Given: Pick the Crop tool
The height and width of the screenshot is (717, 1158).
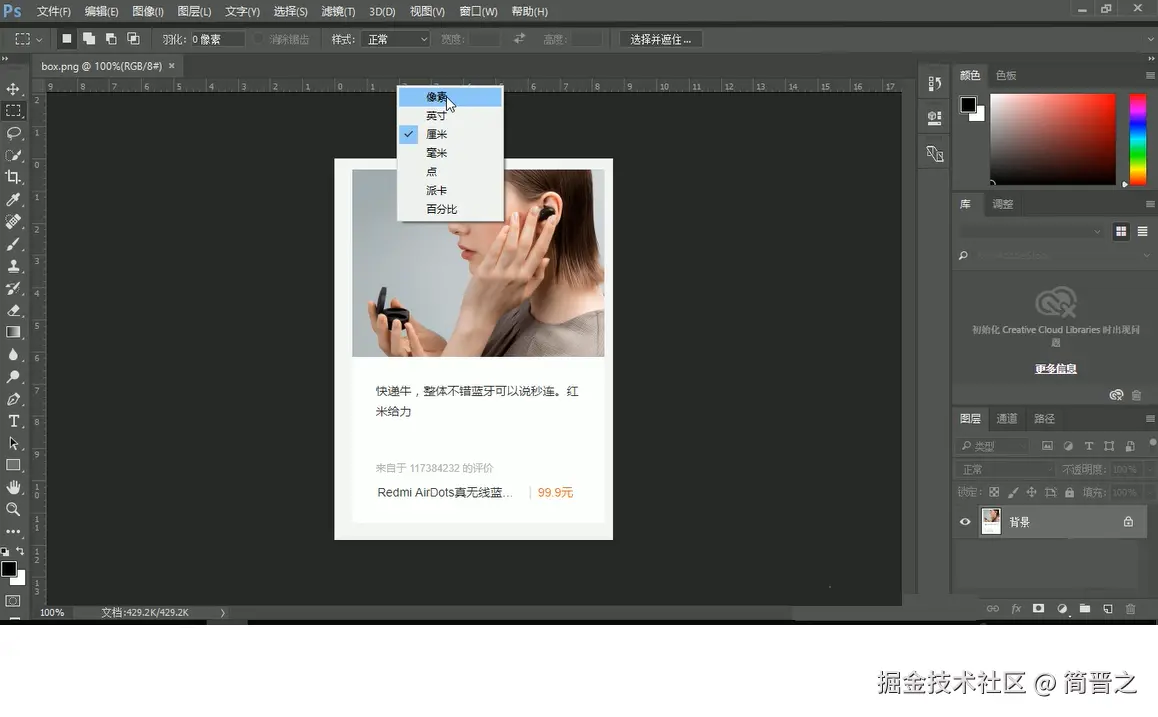Looking at the screenshot, I should (13, 177).
